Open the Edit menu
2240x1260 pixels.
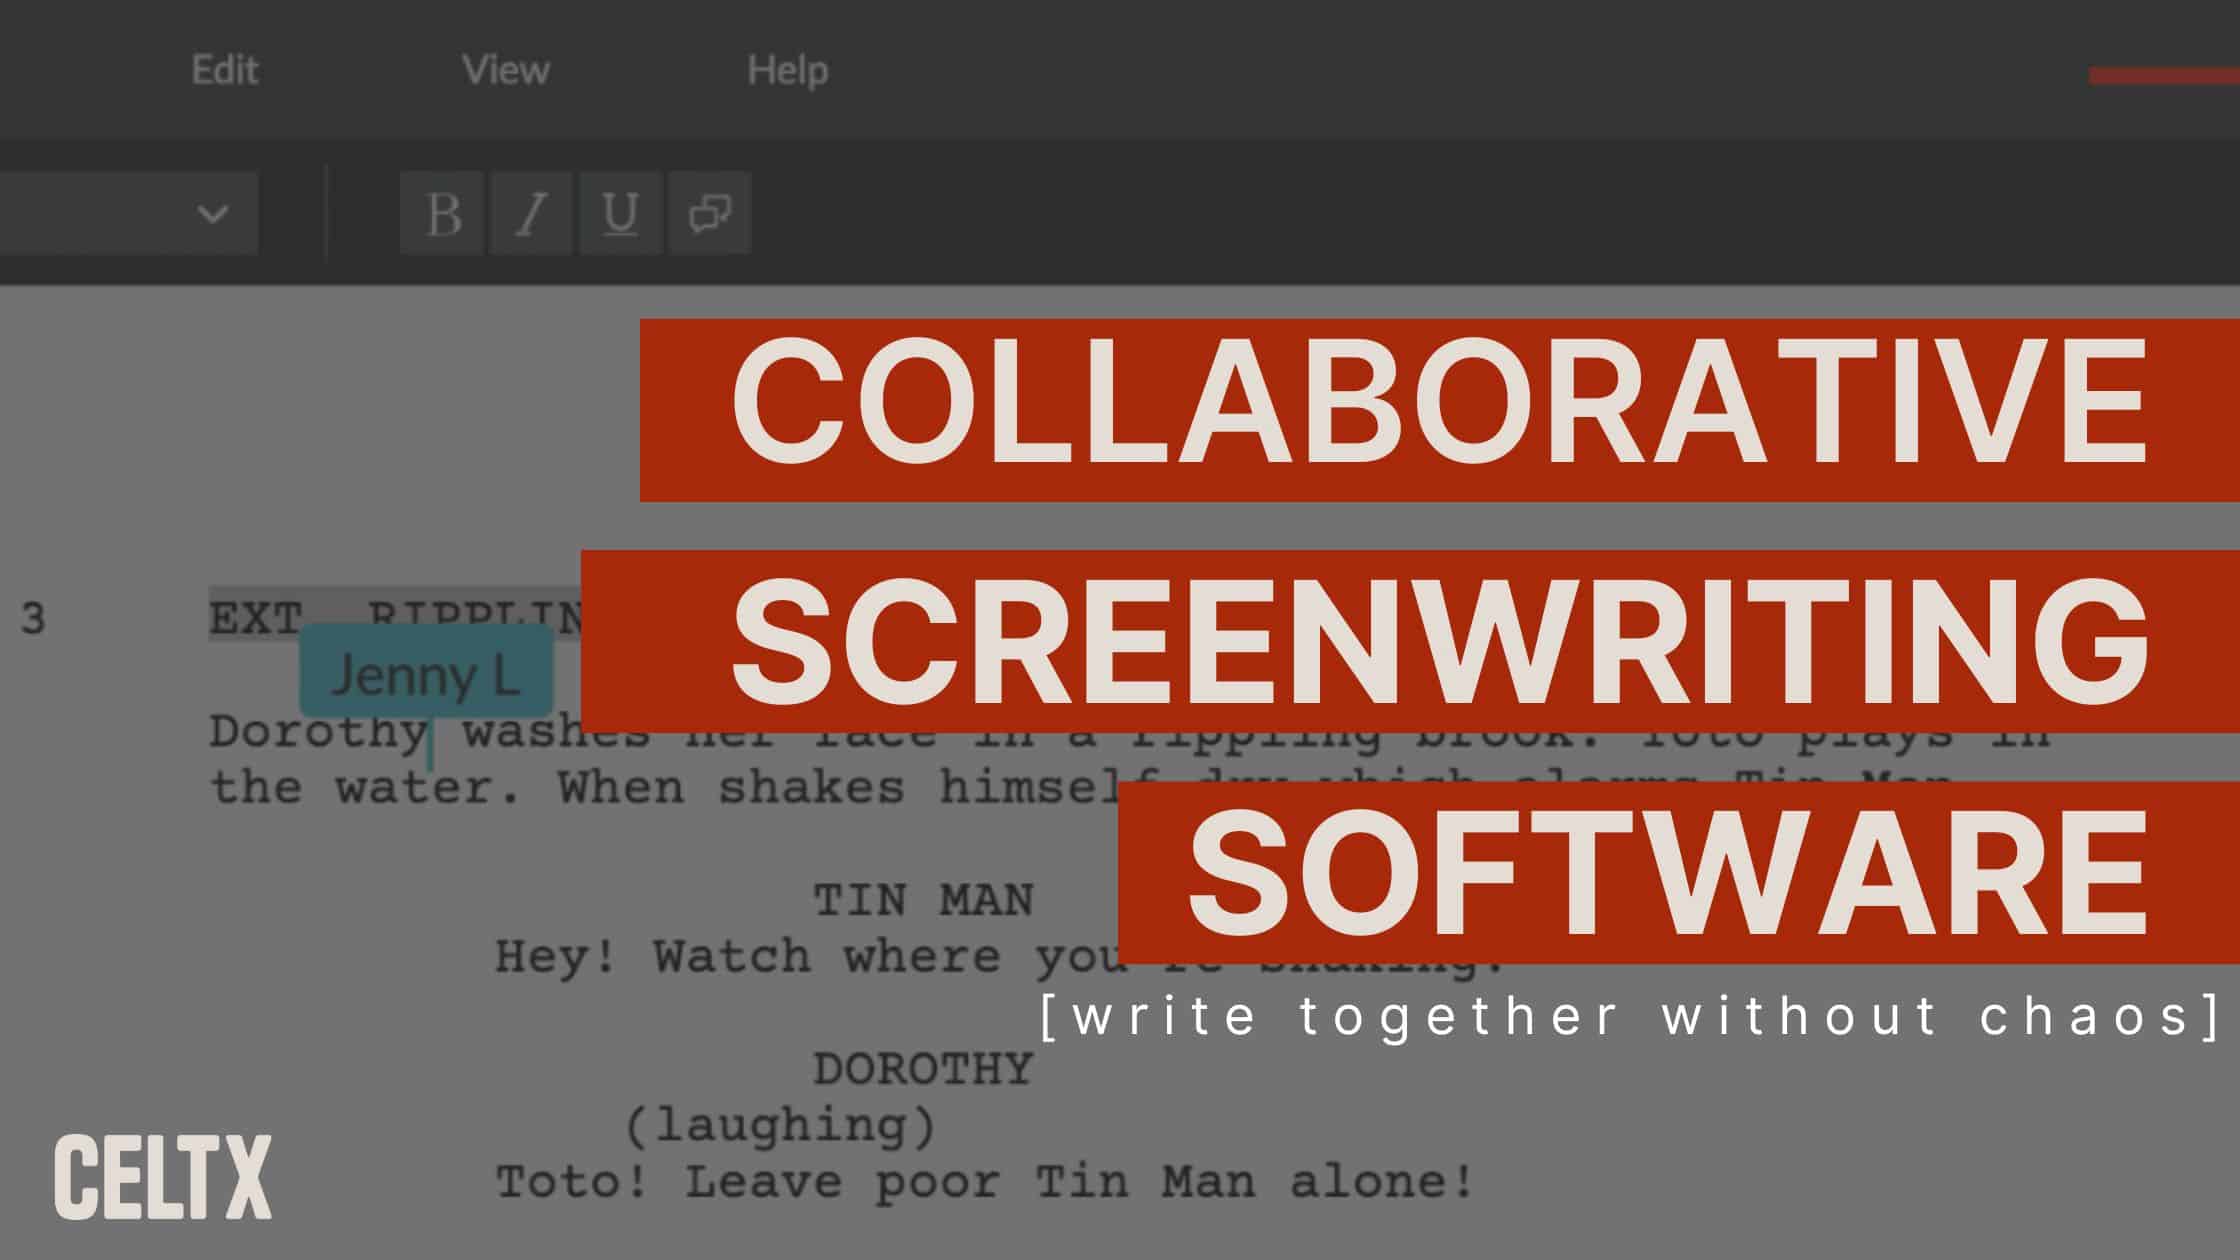[225, 70]
